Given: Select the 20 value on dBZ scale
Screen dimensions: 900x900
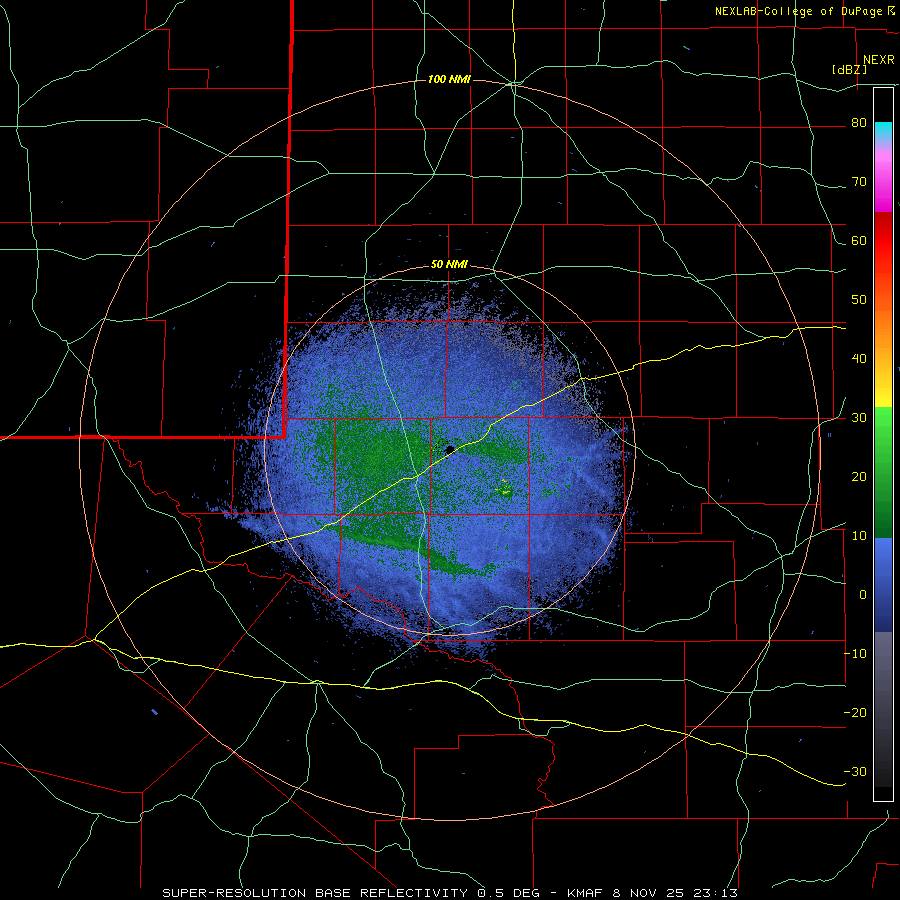Looking at the screenshot, I should (x=859, y=476).
